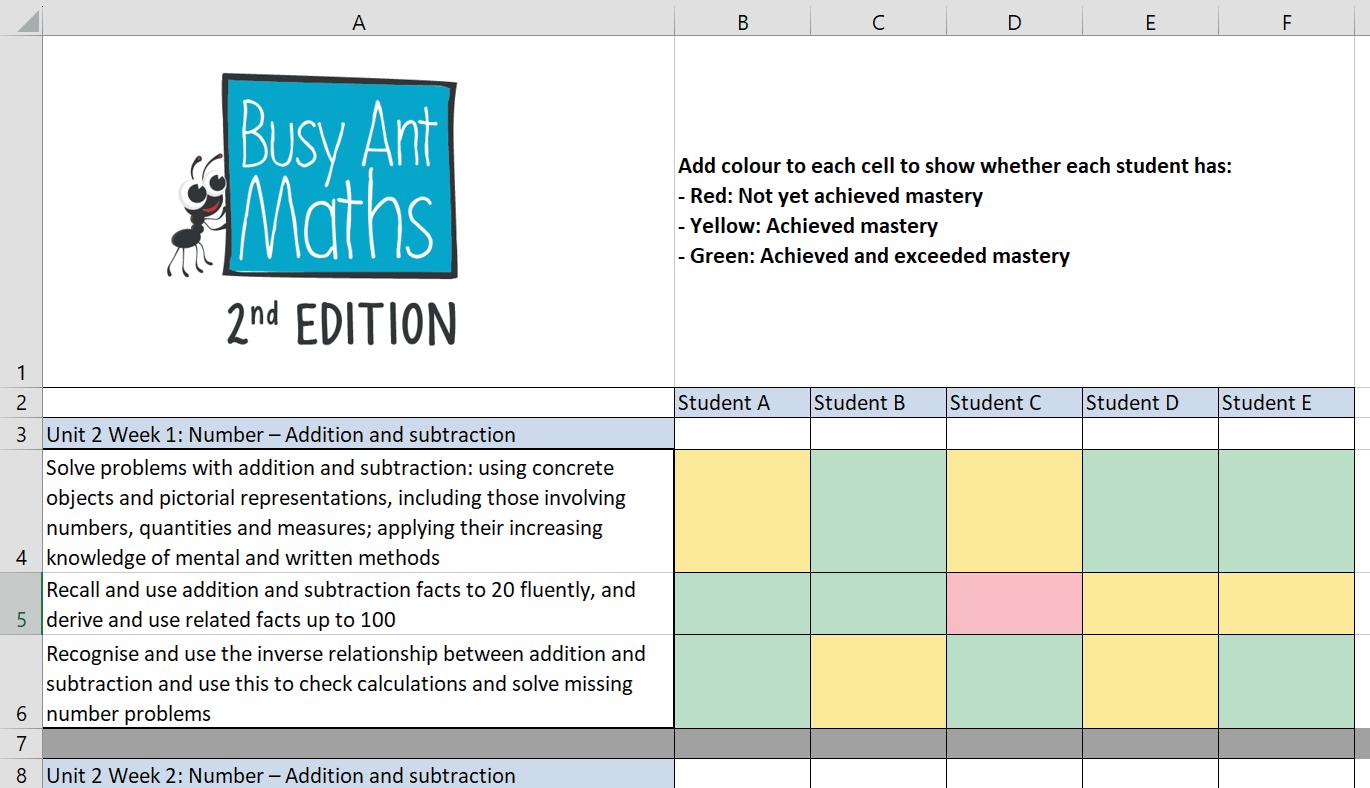This screenshot has height=788, width=1370.
Task: Select row 2 header
Action: point(21,403)
